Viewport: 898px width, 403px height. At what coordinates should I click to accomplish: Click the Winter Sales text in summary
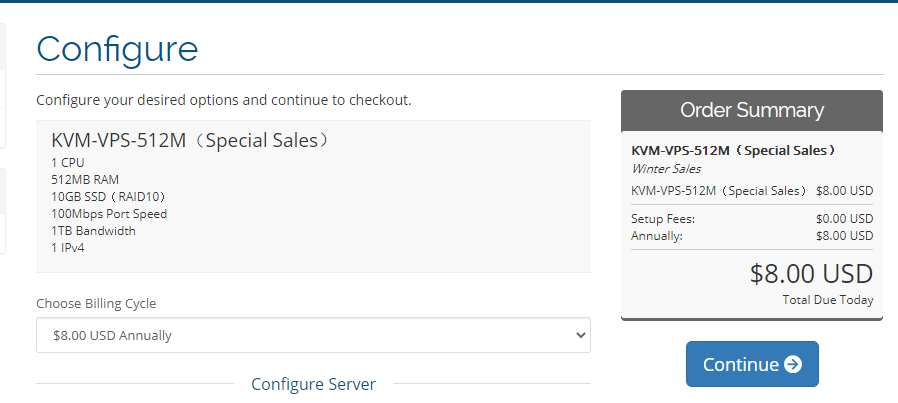[x=666, y=169]
